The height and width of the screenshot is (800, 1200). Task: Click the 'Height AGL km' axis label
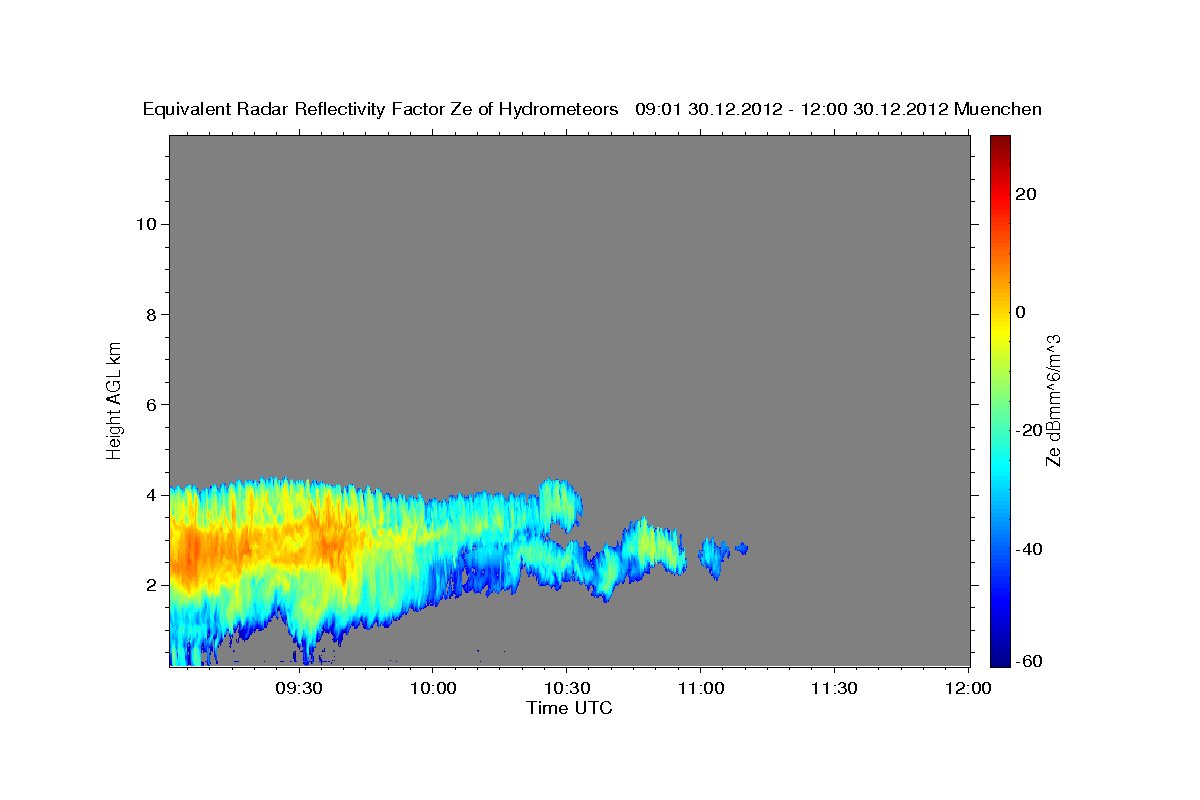(114, 399)
